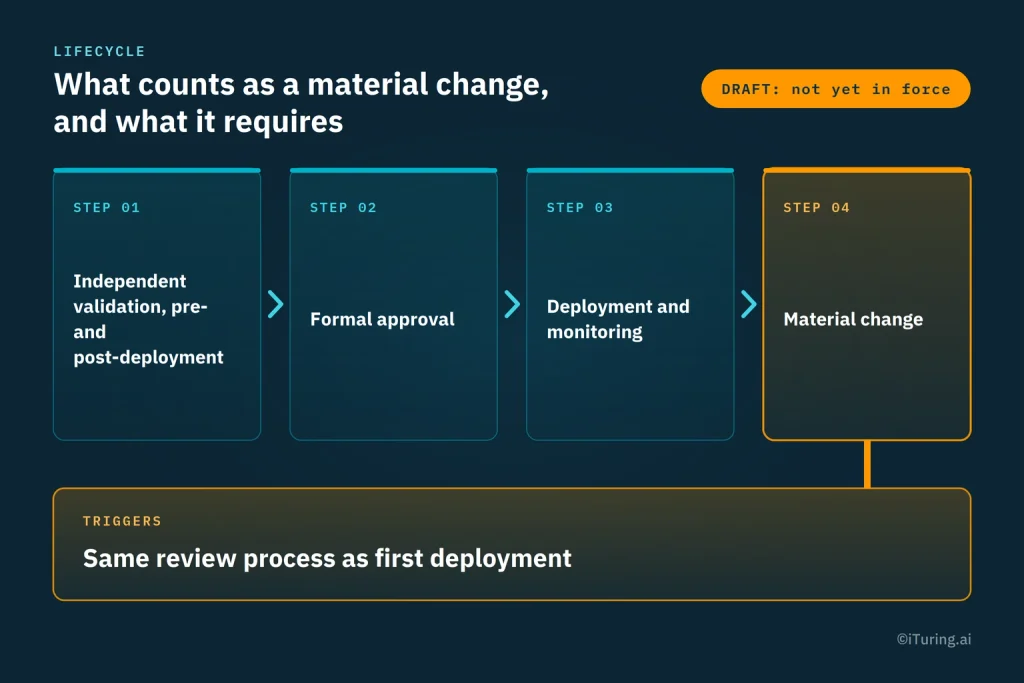Select the orange STEP 04 label

[x=816, y=208]
